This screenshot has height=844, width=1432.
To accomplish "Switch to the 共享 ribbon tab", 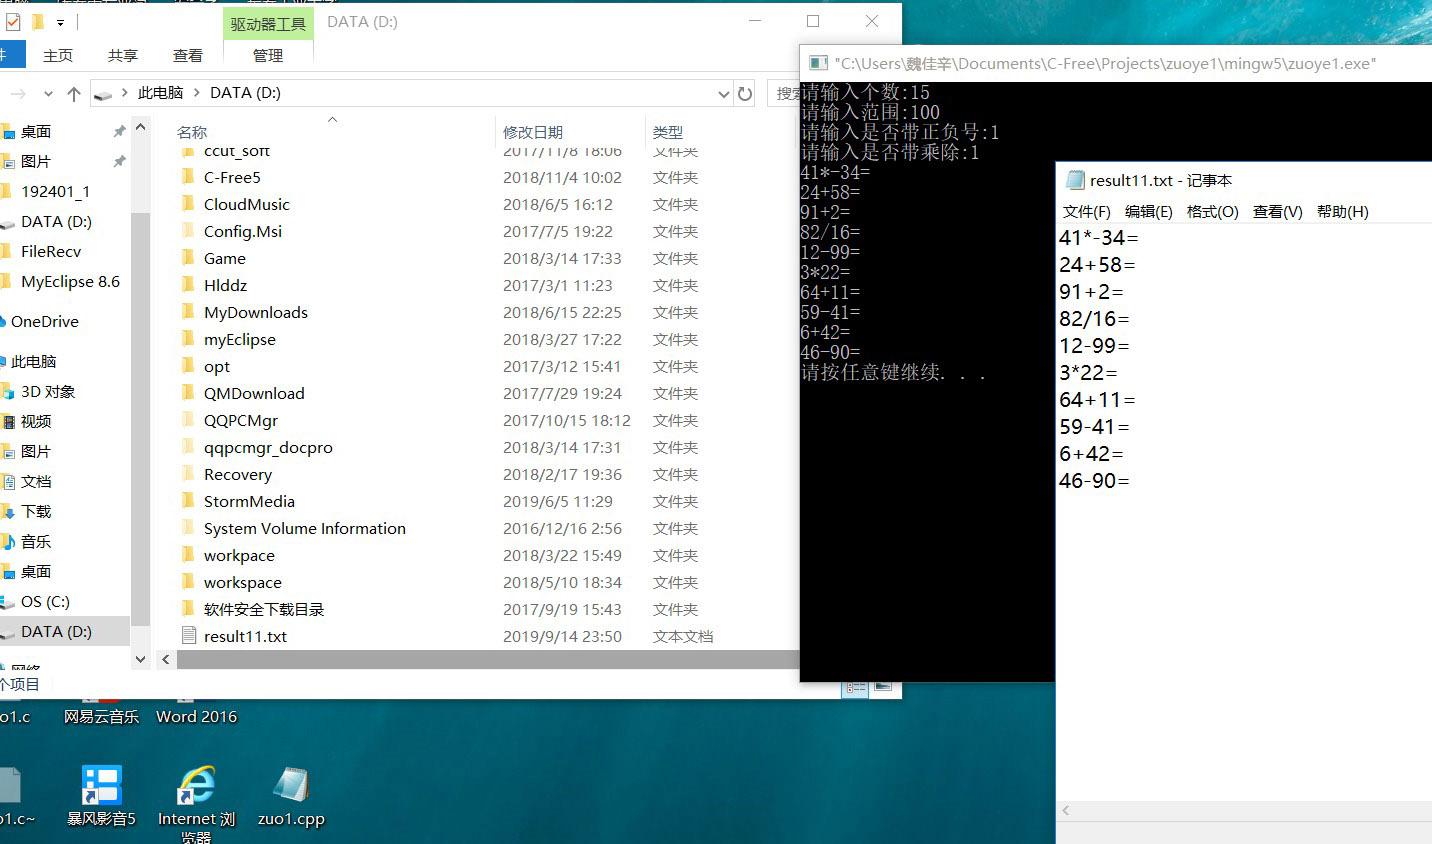I will pyautogui.click(x=123, y=55).
